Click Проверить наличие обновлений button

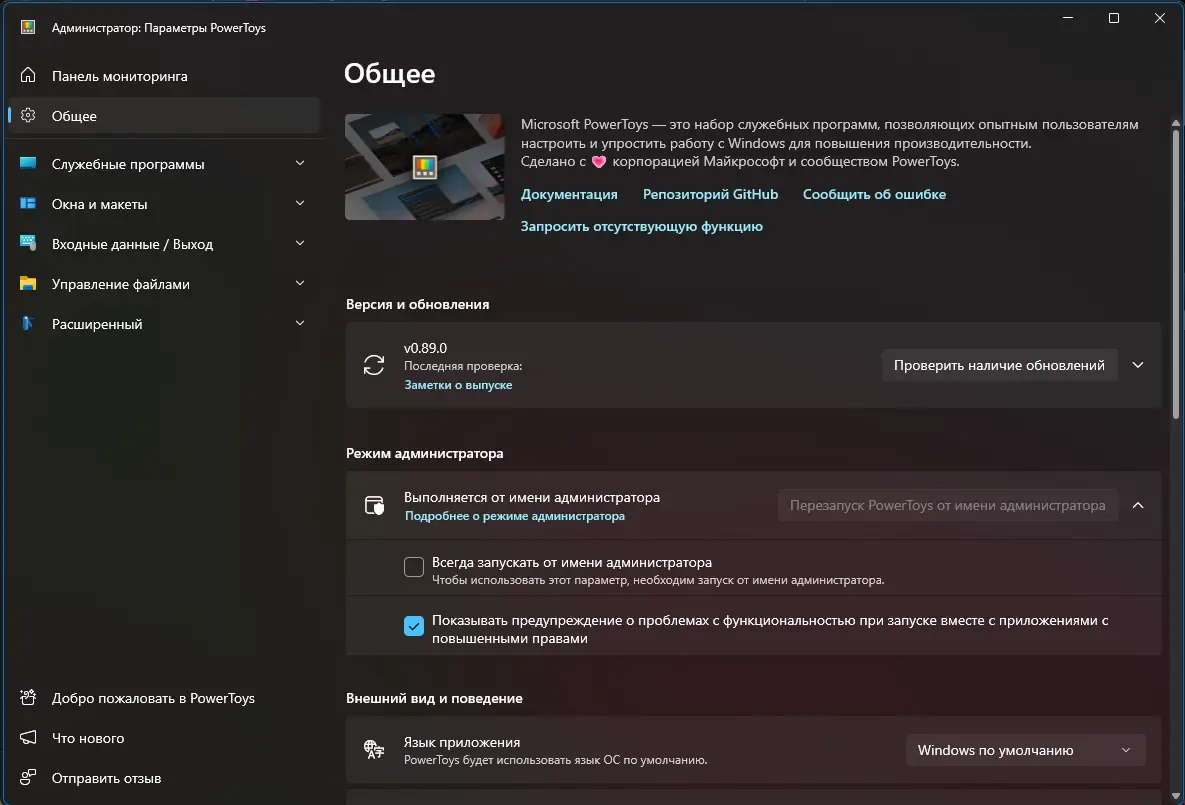click(x=999, y=365)
